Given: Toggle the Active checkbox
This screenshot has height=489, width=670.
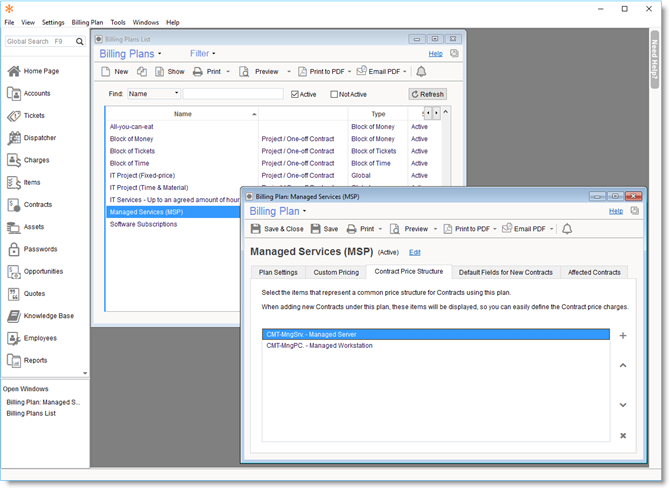Looking at the screenshot, I should (x=295, y=94).
